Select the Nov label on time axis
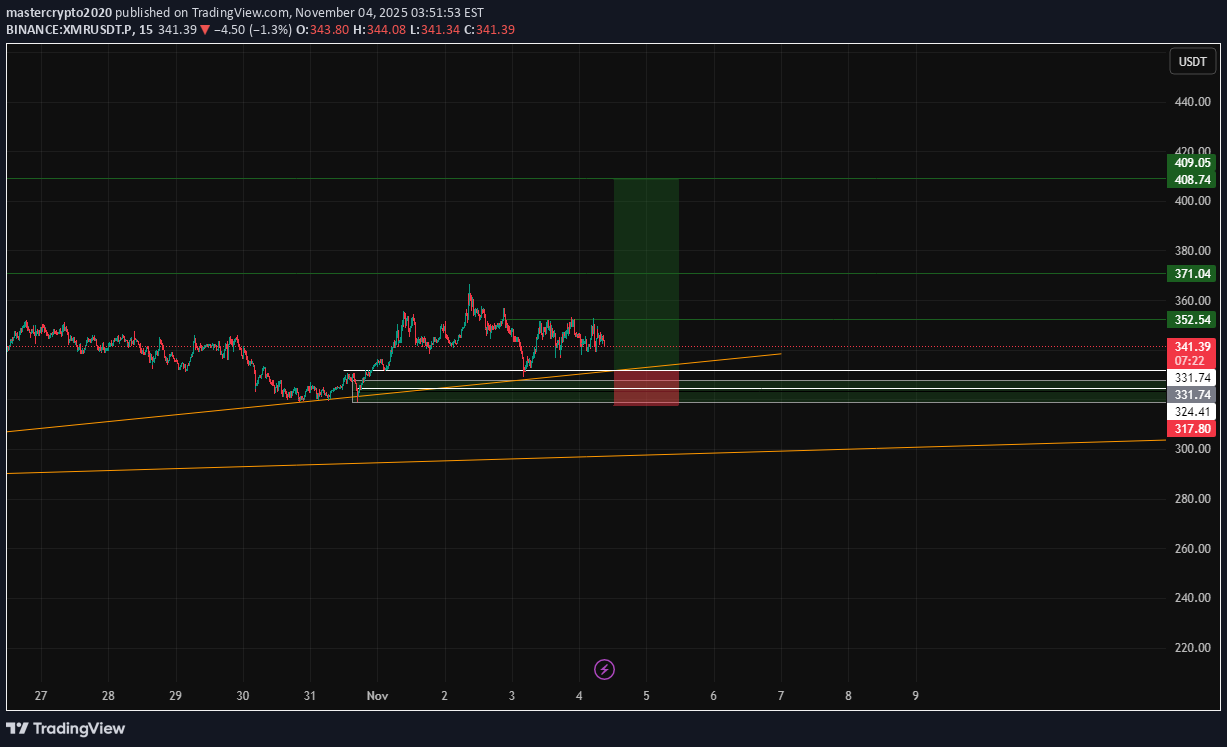 377,695
